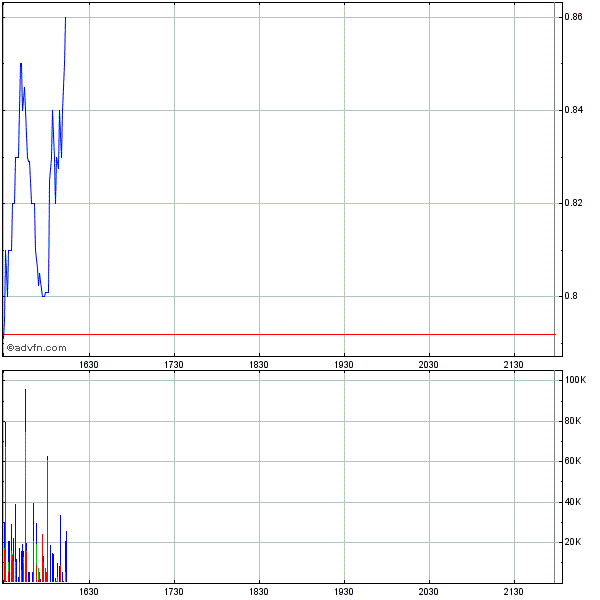Screen dimensions: 600x600
Task: Click 1630 label under volume chart
Action: (89, 592)
